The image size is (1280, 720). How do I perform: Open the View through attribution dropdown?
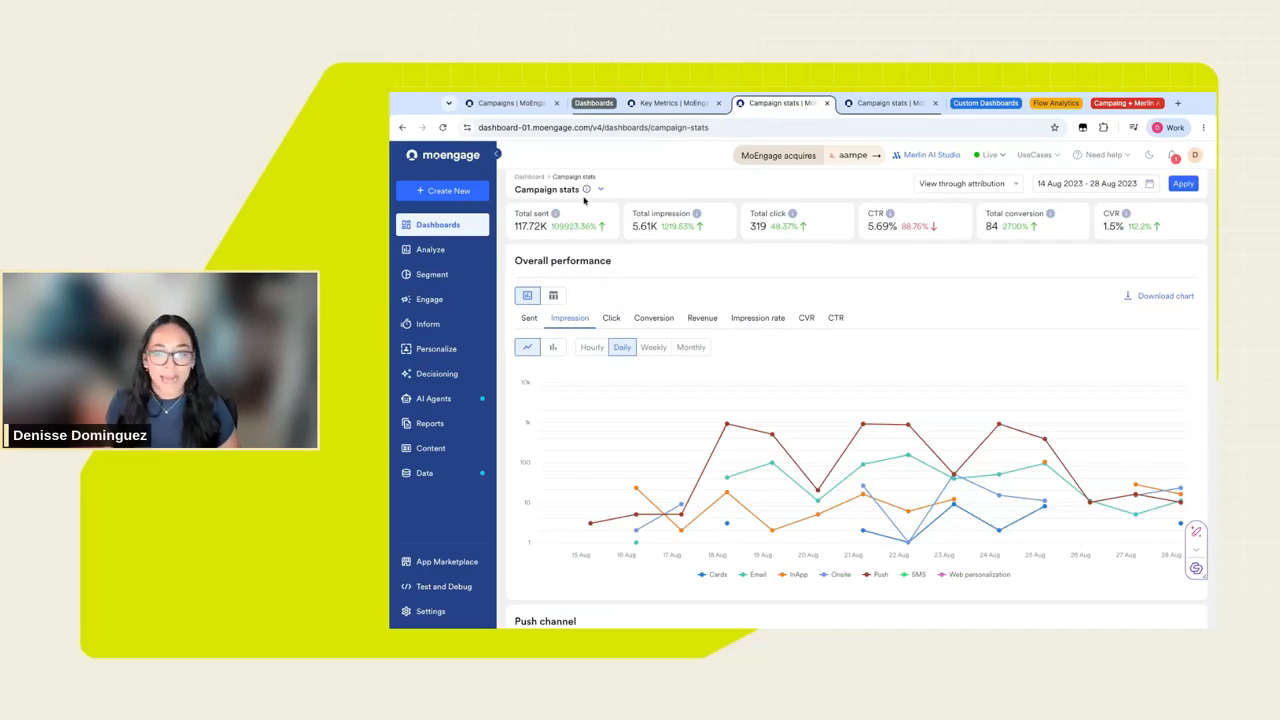968,184
